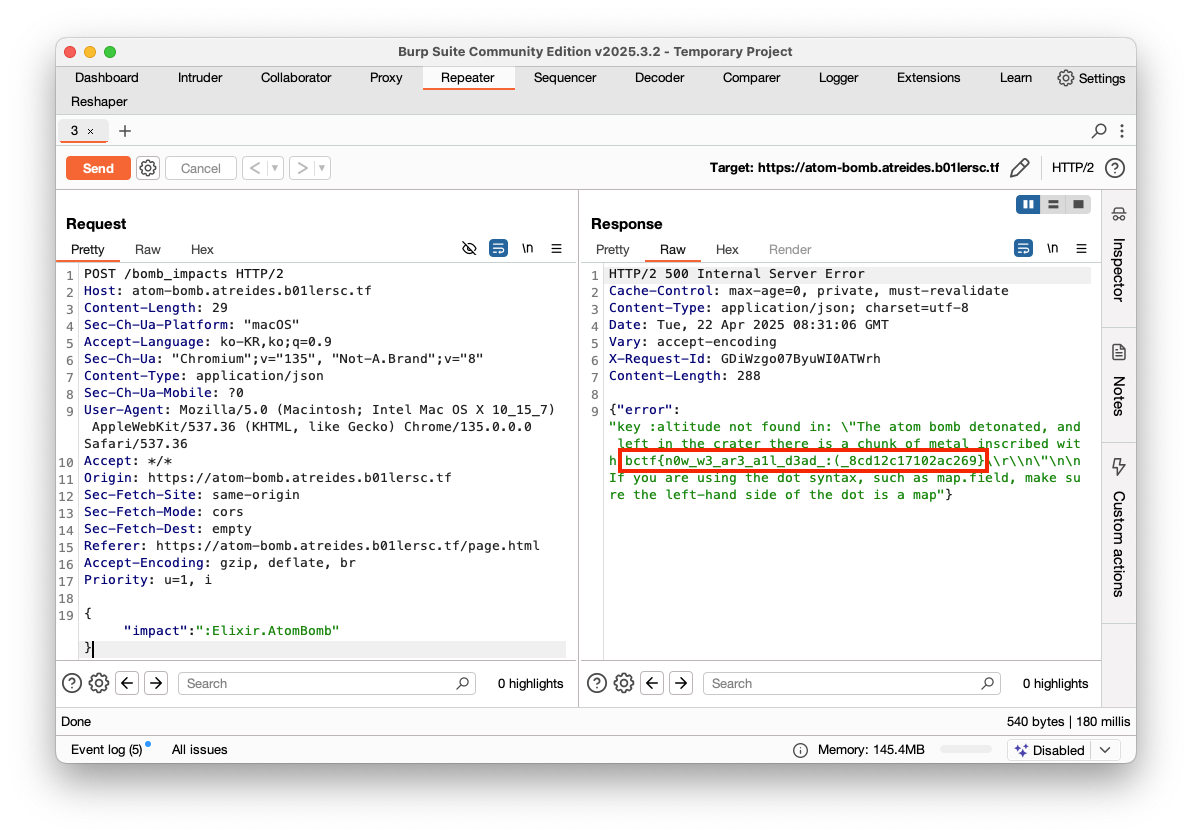Viewport: 1192px width, 837px height.
Task: Click the memory info icon
Action: (x=800, y=750)
